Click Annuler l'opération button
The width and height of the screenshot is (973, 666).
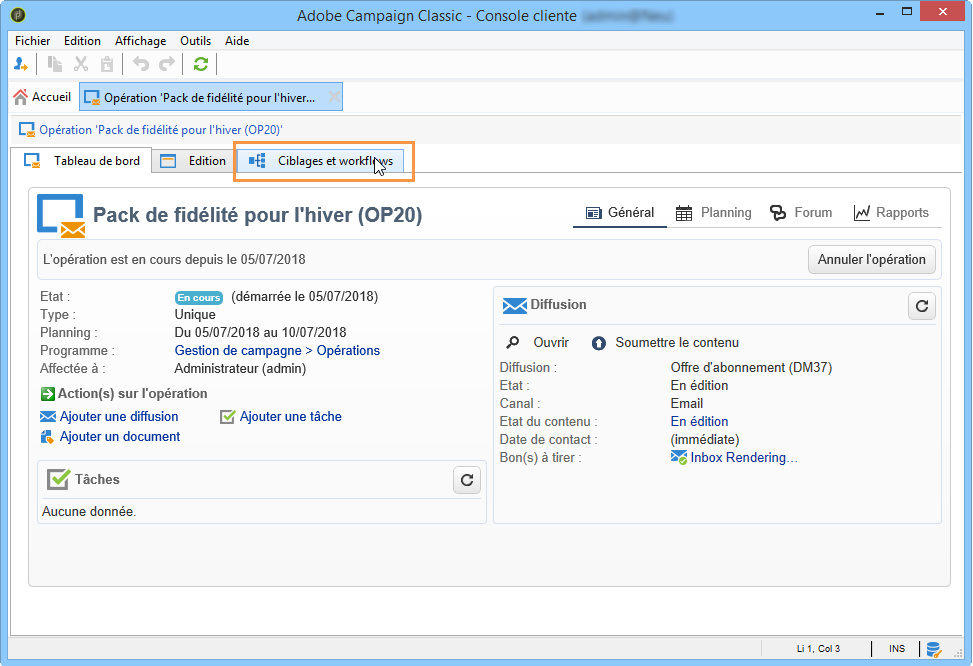tap(871, 259)
